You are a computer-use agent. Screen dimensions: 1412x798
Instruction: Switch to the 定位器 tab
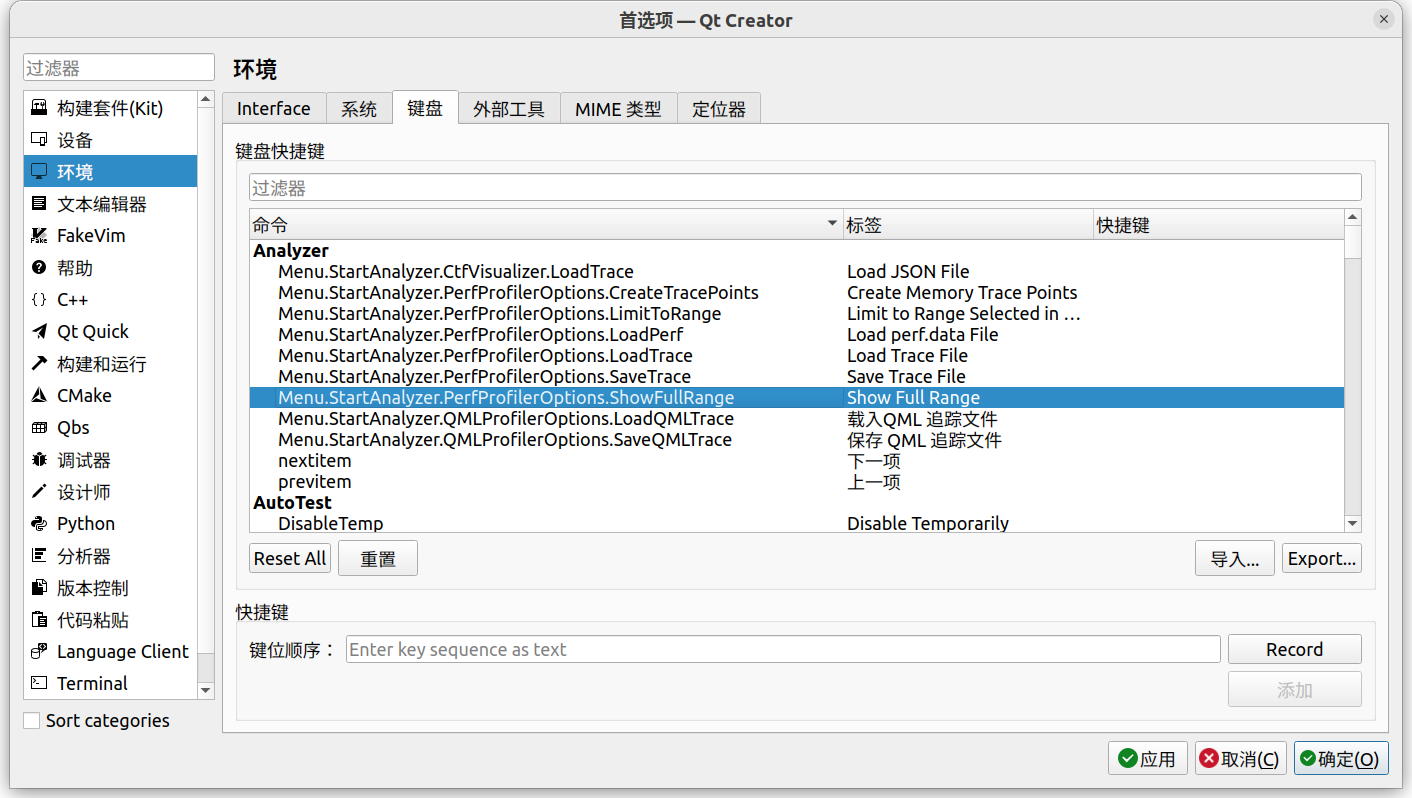(719, 109)
